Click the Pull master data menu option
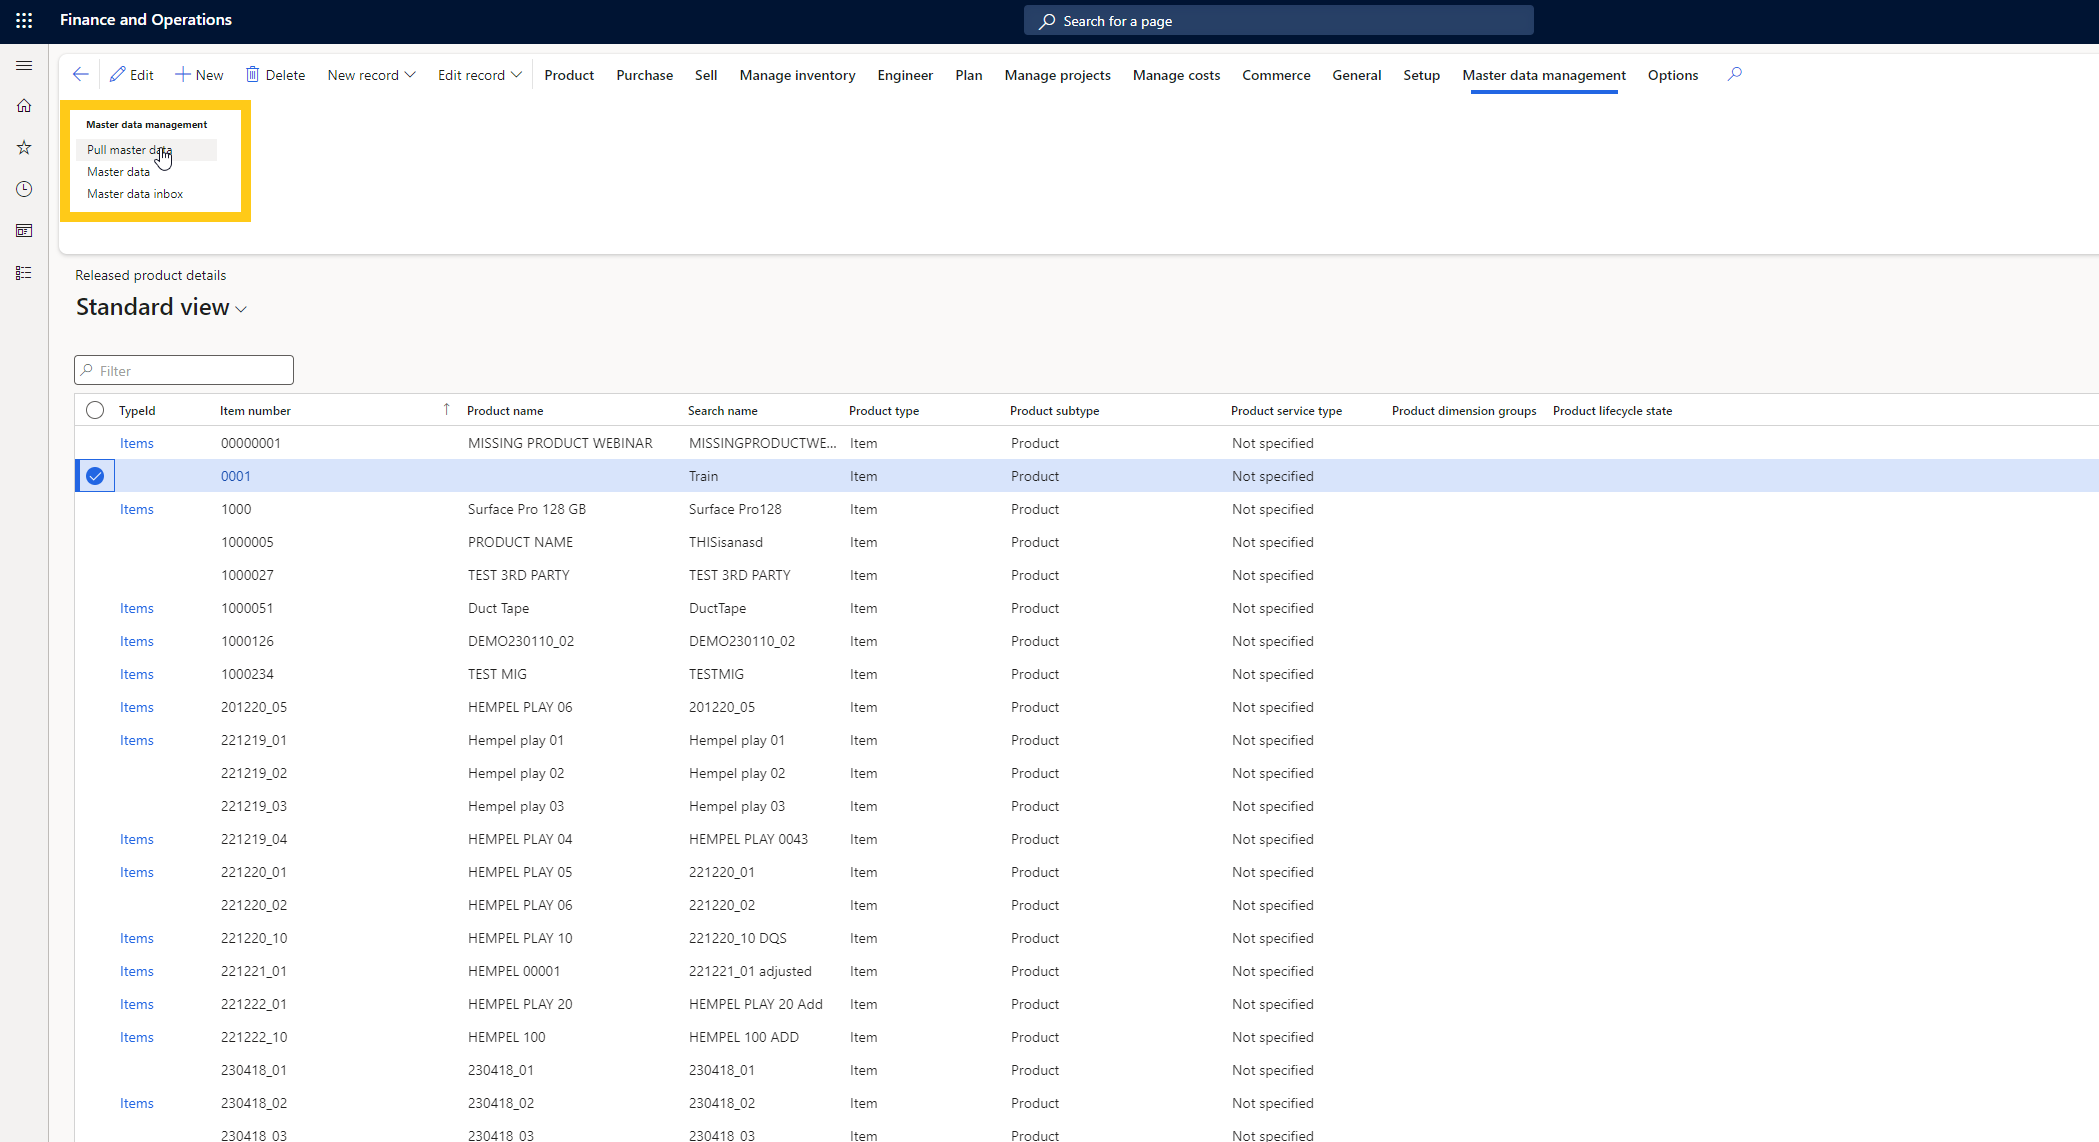This screenshot has width=2099, height=1142. pyautogui.click(x=128, y=150)
